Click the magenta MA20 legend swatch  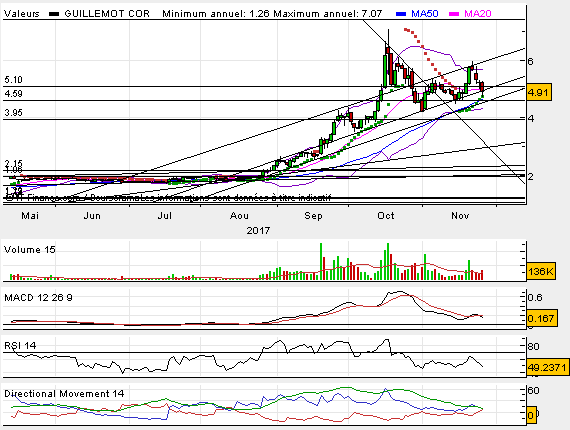454,14
